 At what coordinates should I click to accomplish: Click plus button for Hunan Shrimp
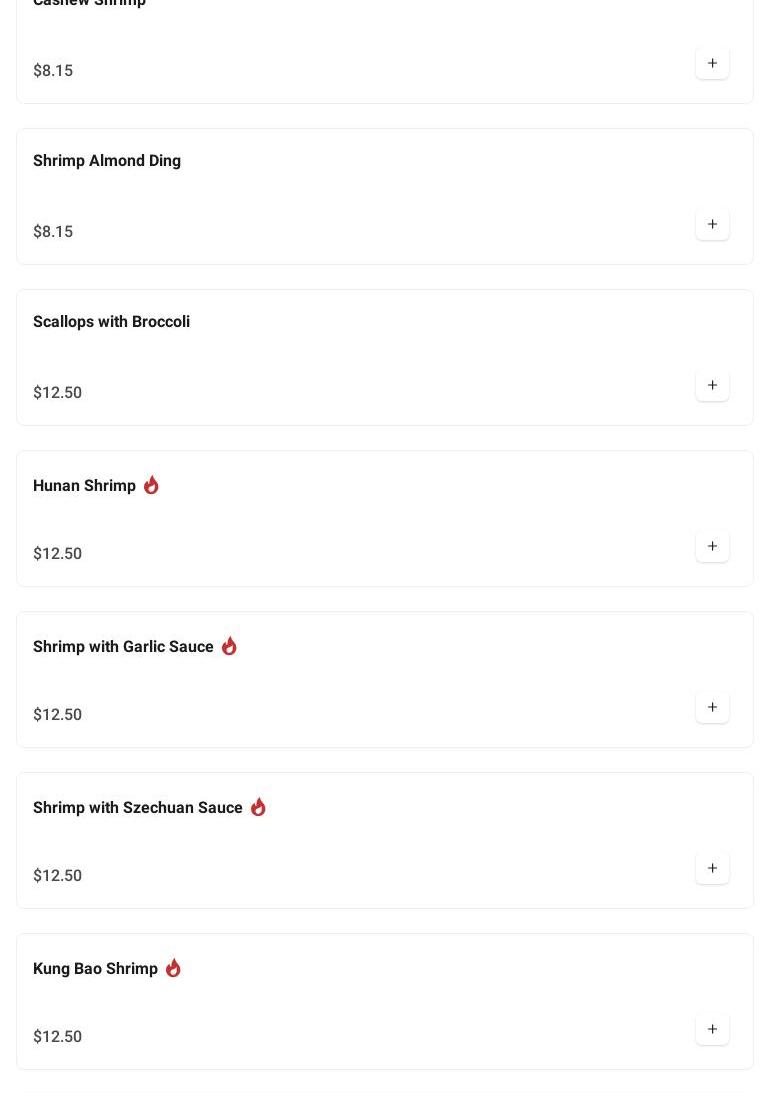[712, 546]
